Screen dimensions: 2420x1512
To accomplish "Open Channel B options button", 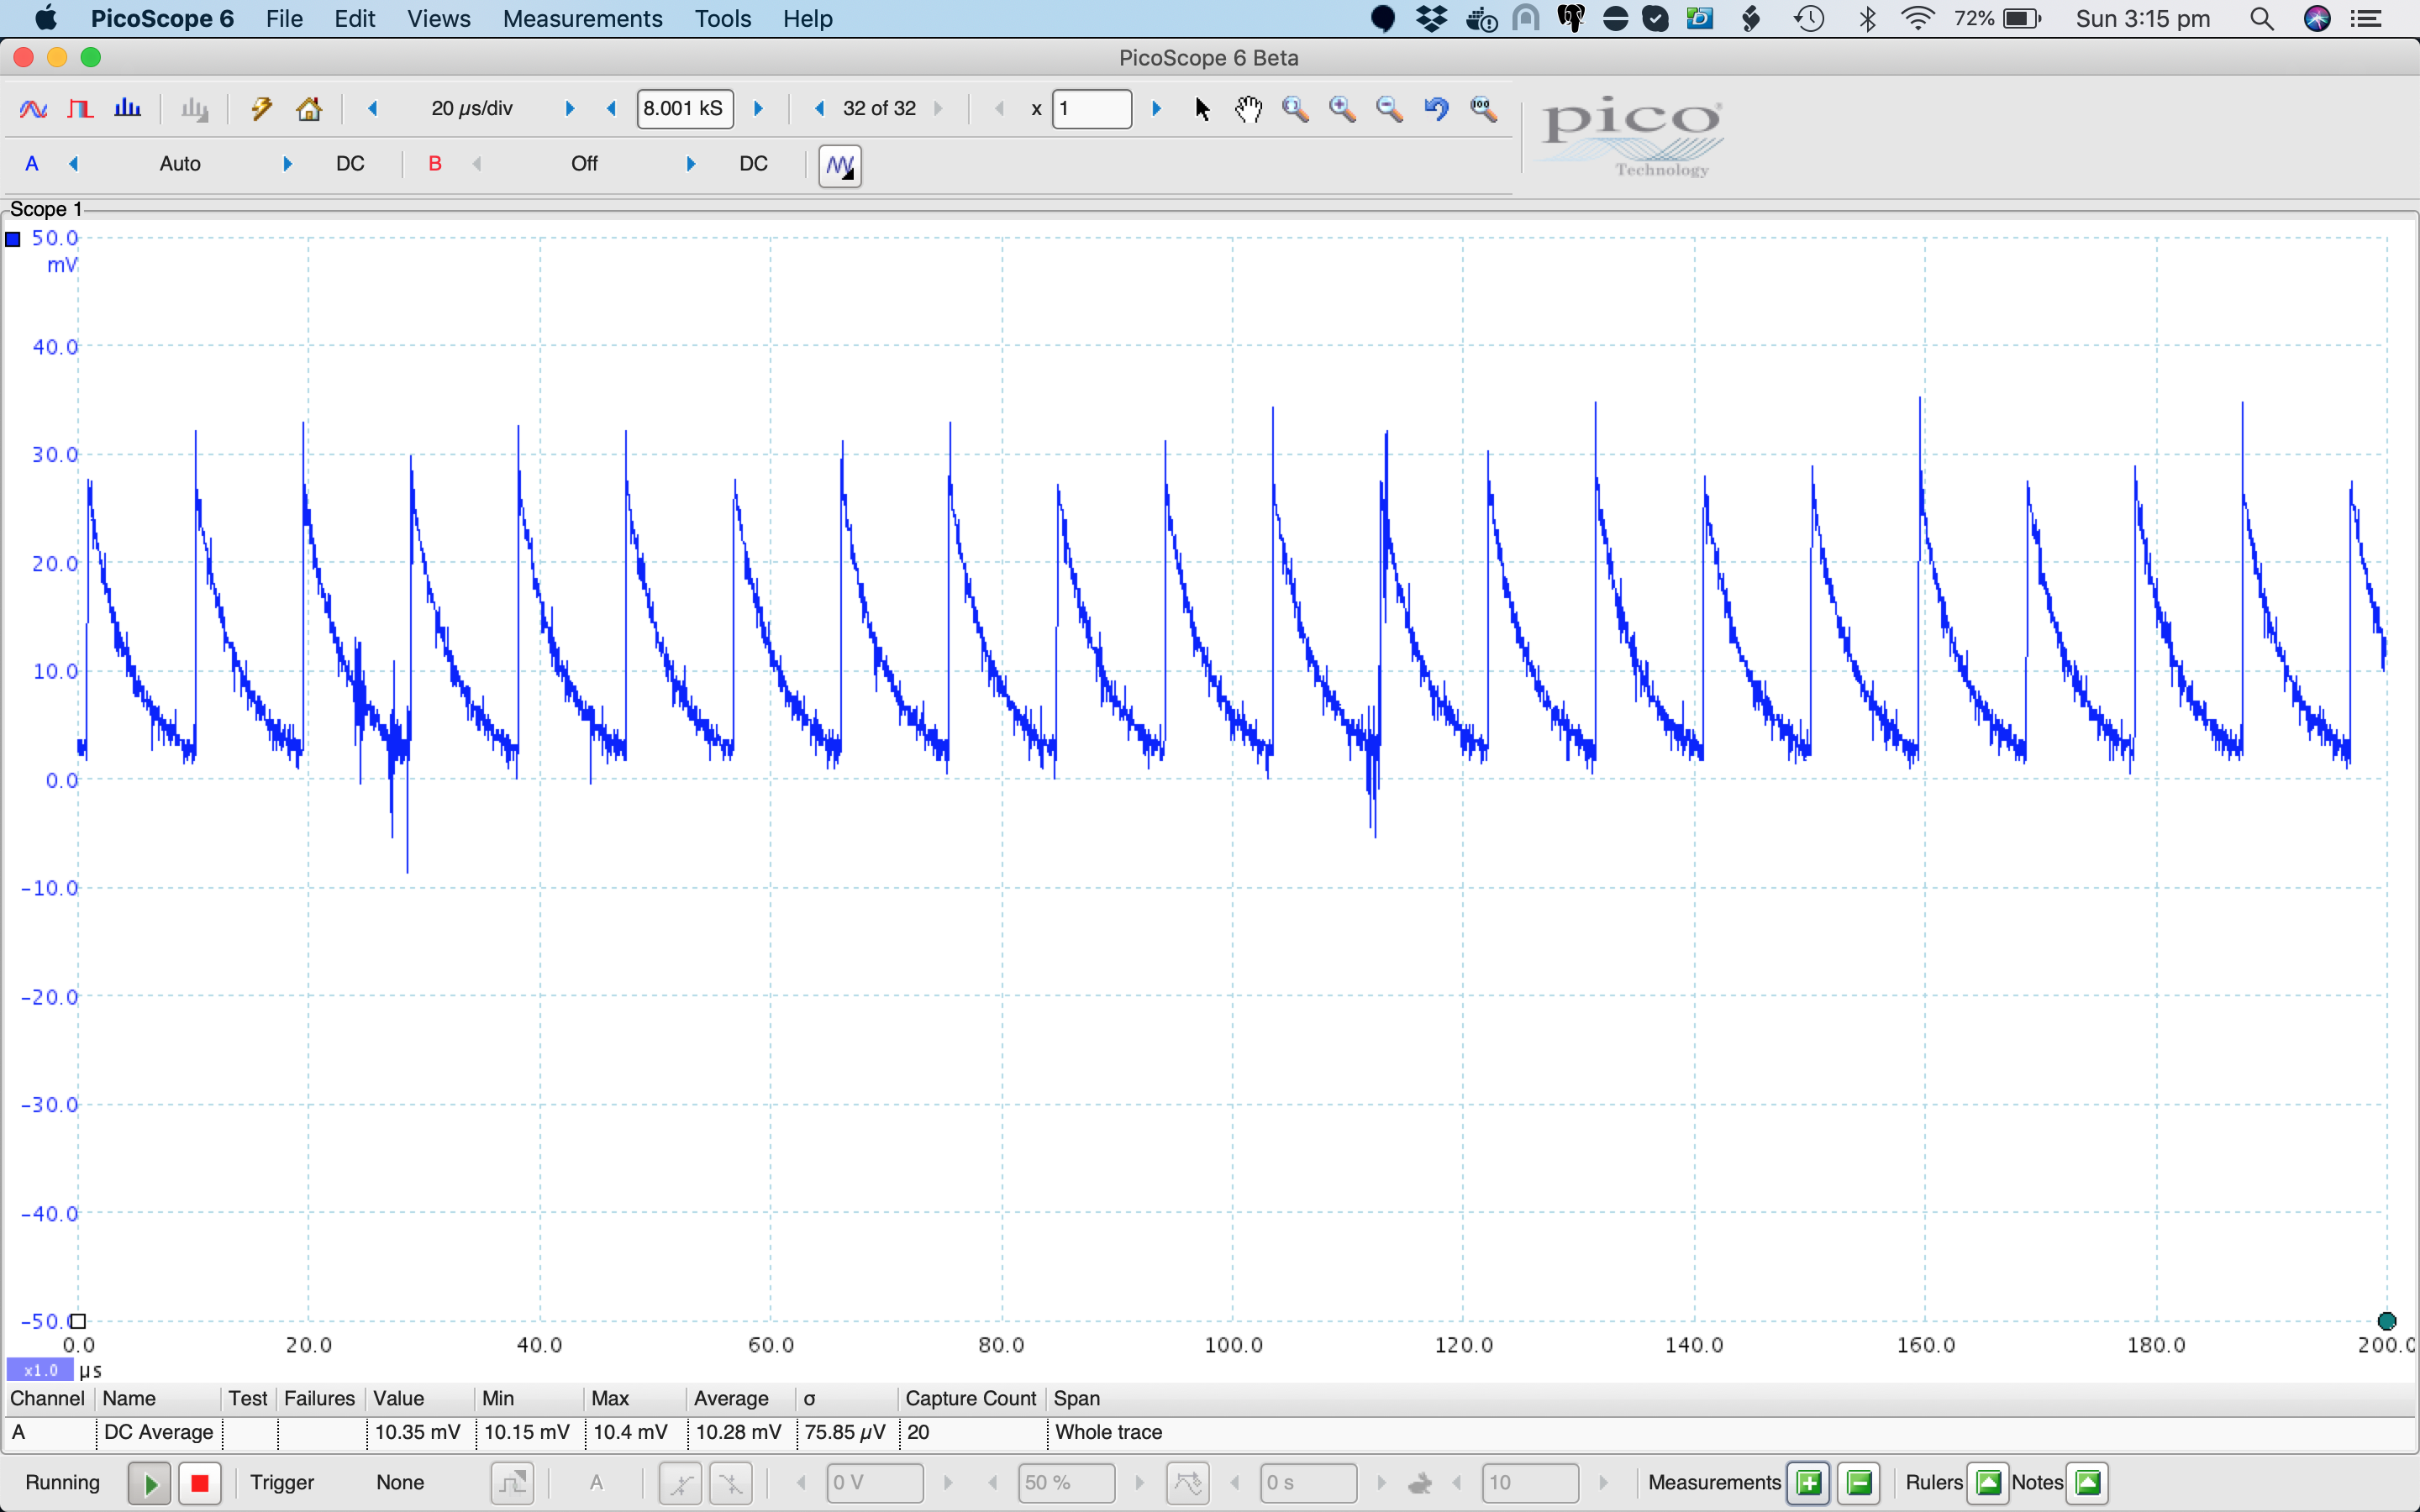I will (x=435, y=164).
